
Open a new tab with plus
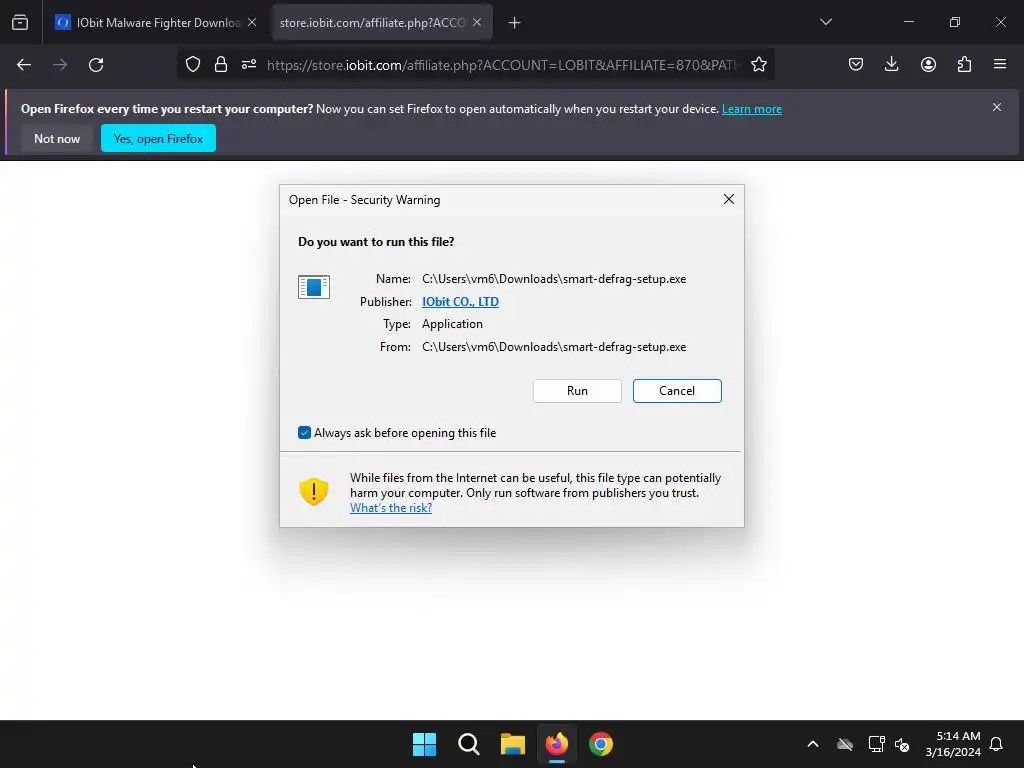click(x=515, y=23)
